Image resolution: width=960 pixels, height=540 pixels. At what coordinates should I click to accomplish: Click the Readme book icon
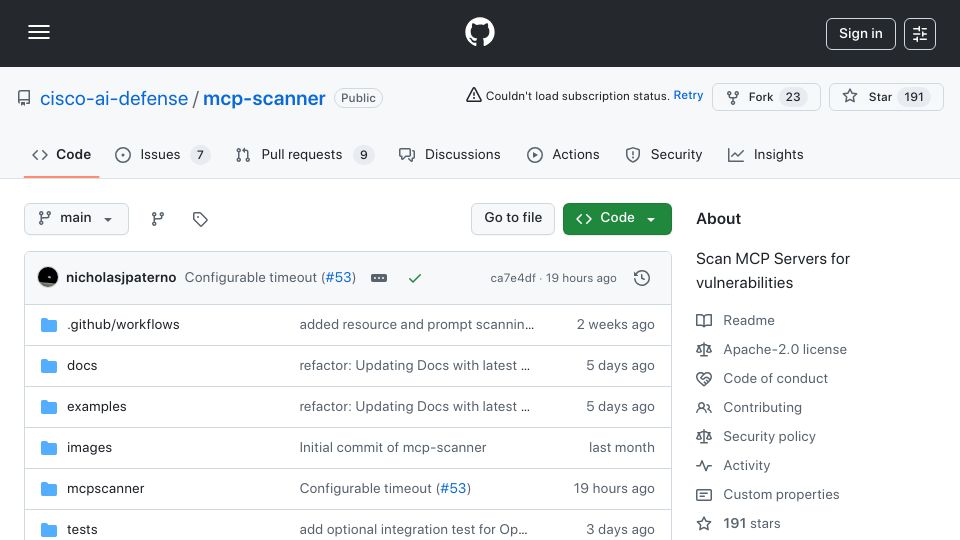pyautogui.click(x=704, y=320)
